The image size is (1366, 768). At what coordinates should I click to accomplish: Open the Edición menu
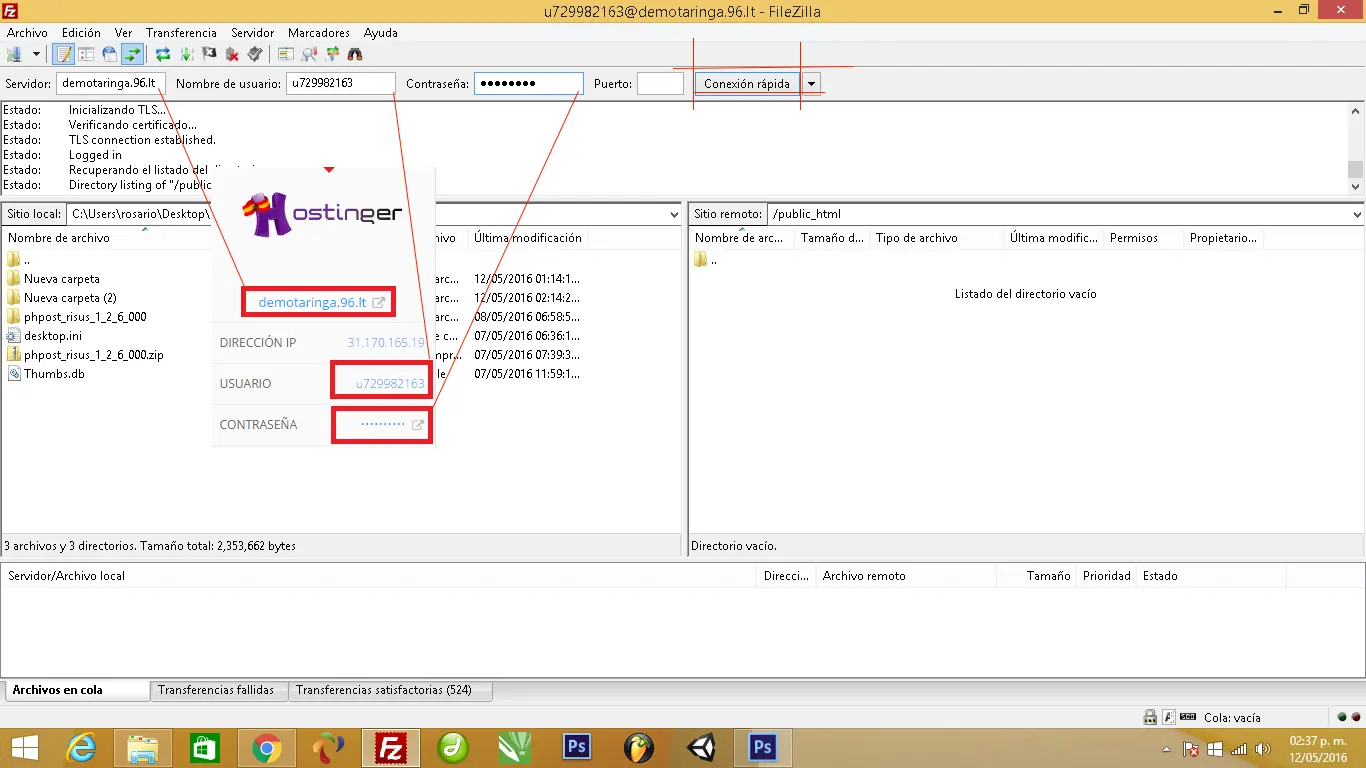(x=81, y=33)
